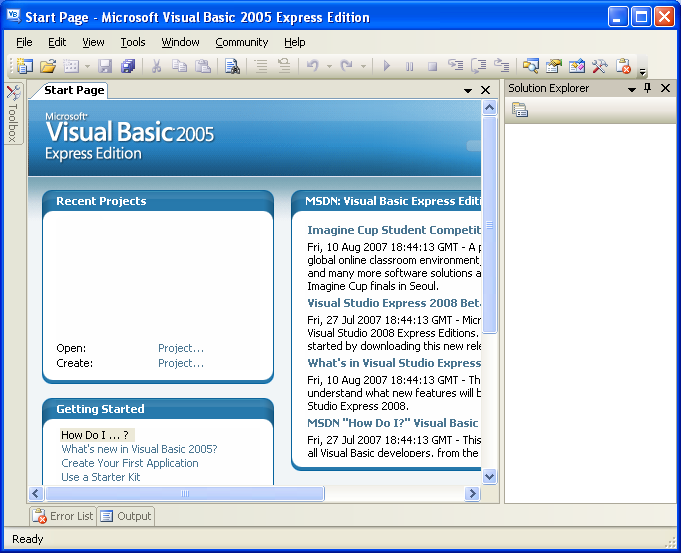
Task: Click the Step Into toolbar icon
Action: [456, 66]
